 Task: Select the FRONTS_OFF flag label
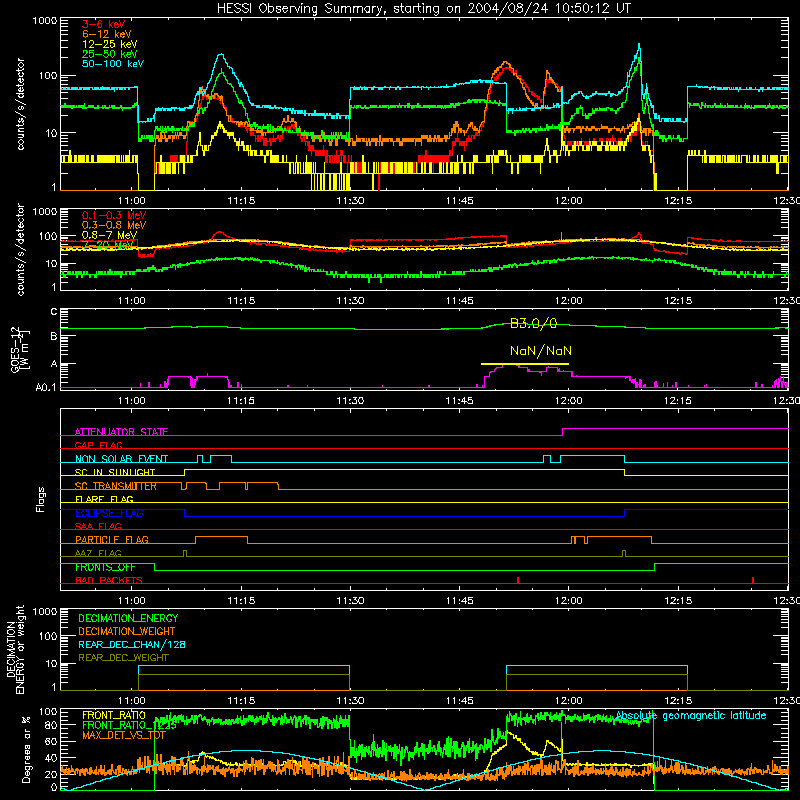[x=105, y=567]
